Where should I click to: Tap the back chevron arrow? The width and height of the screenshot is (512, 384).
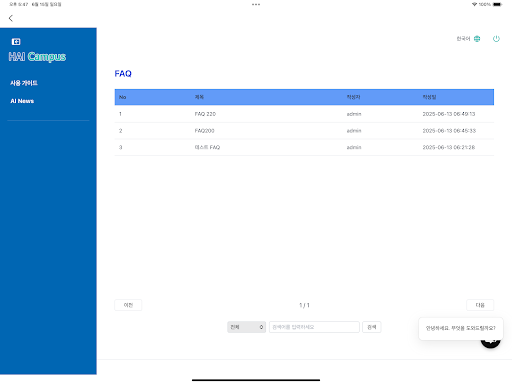(11, 18)
